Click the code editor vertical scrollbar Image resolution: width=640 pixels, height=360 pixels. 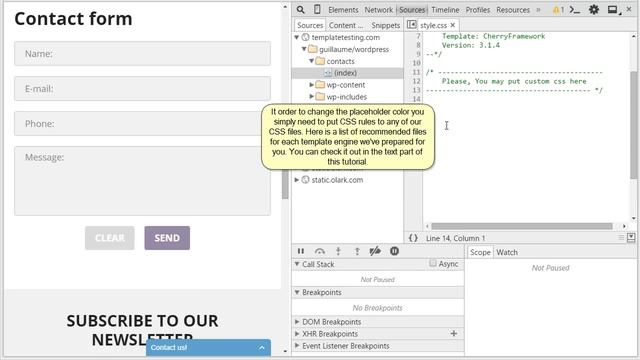click(x=633, y=124)
